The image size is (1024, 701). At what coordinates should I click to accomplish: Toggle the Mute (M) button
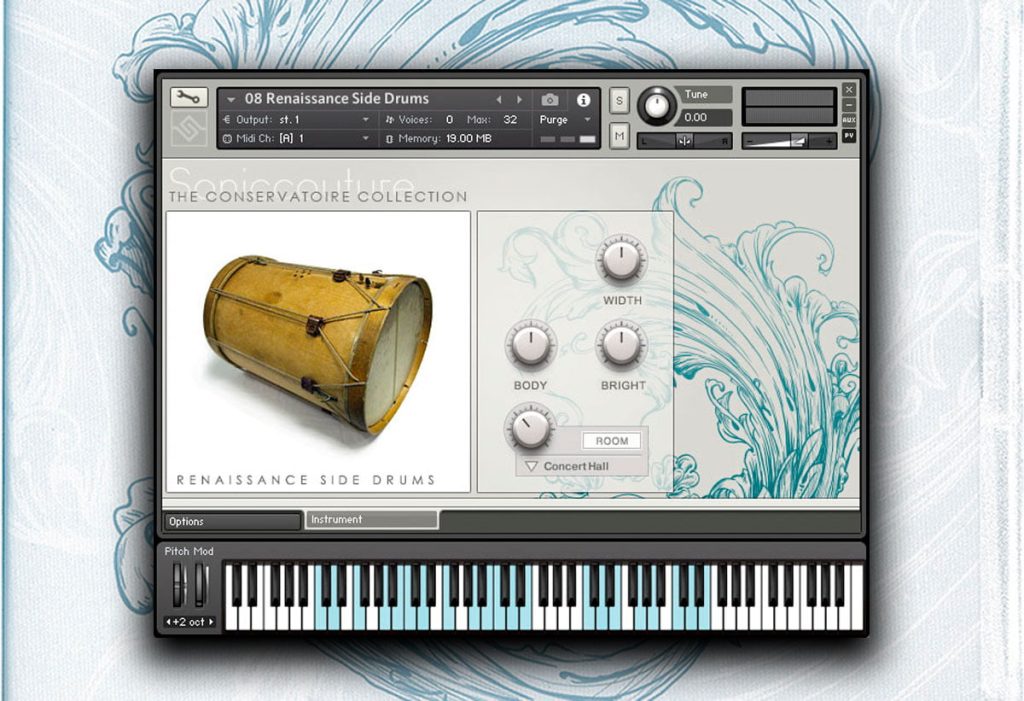click(x=619, y=136)
